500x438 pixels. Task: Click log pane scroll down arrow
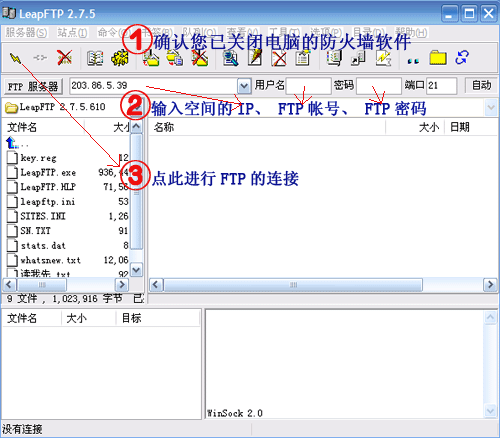(x=490, y=410)
